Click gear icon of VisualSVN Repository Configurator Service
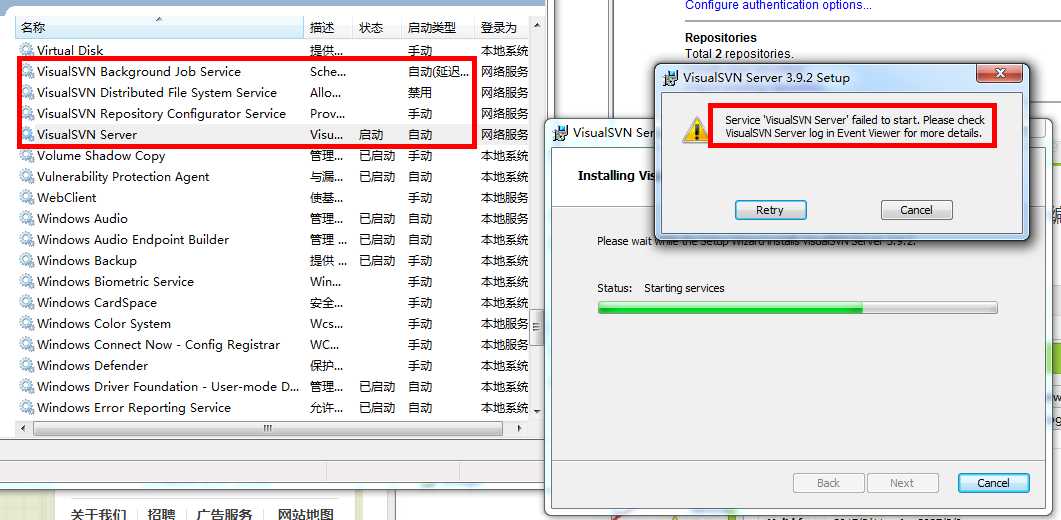 click(27, 113)
